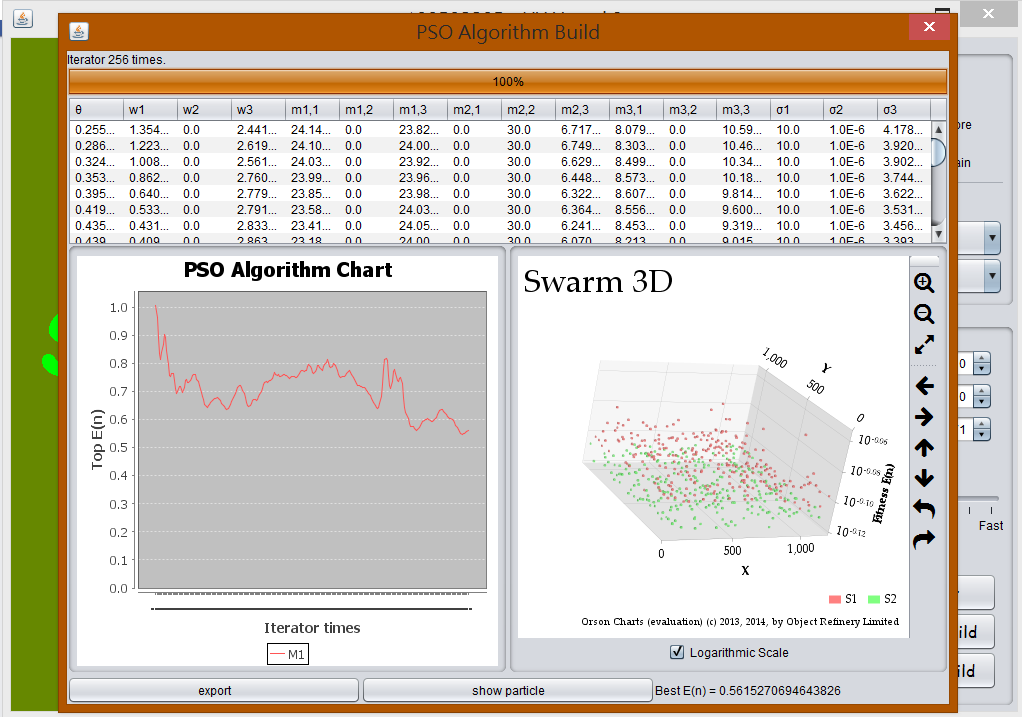The height and width of the screenshot is (717, 1022).
Task: Click the 100% progress bar
Action: pyautogui.click(x=507, y=82)
